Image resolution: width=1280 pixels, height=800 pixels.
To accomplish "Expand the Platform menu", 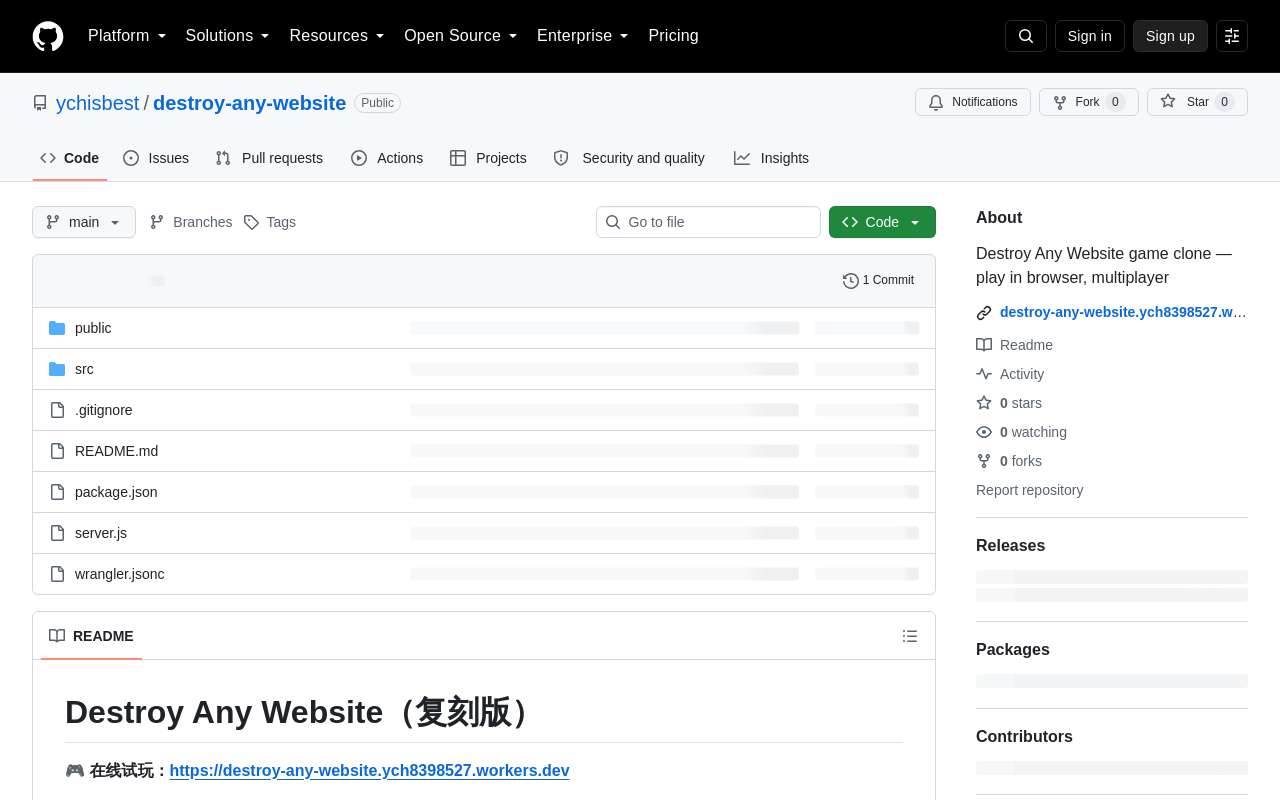I will [x=127, y=36].
